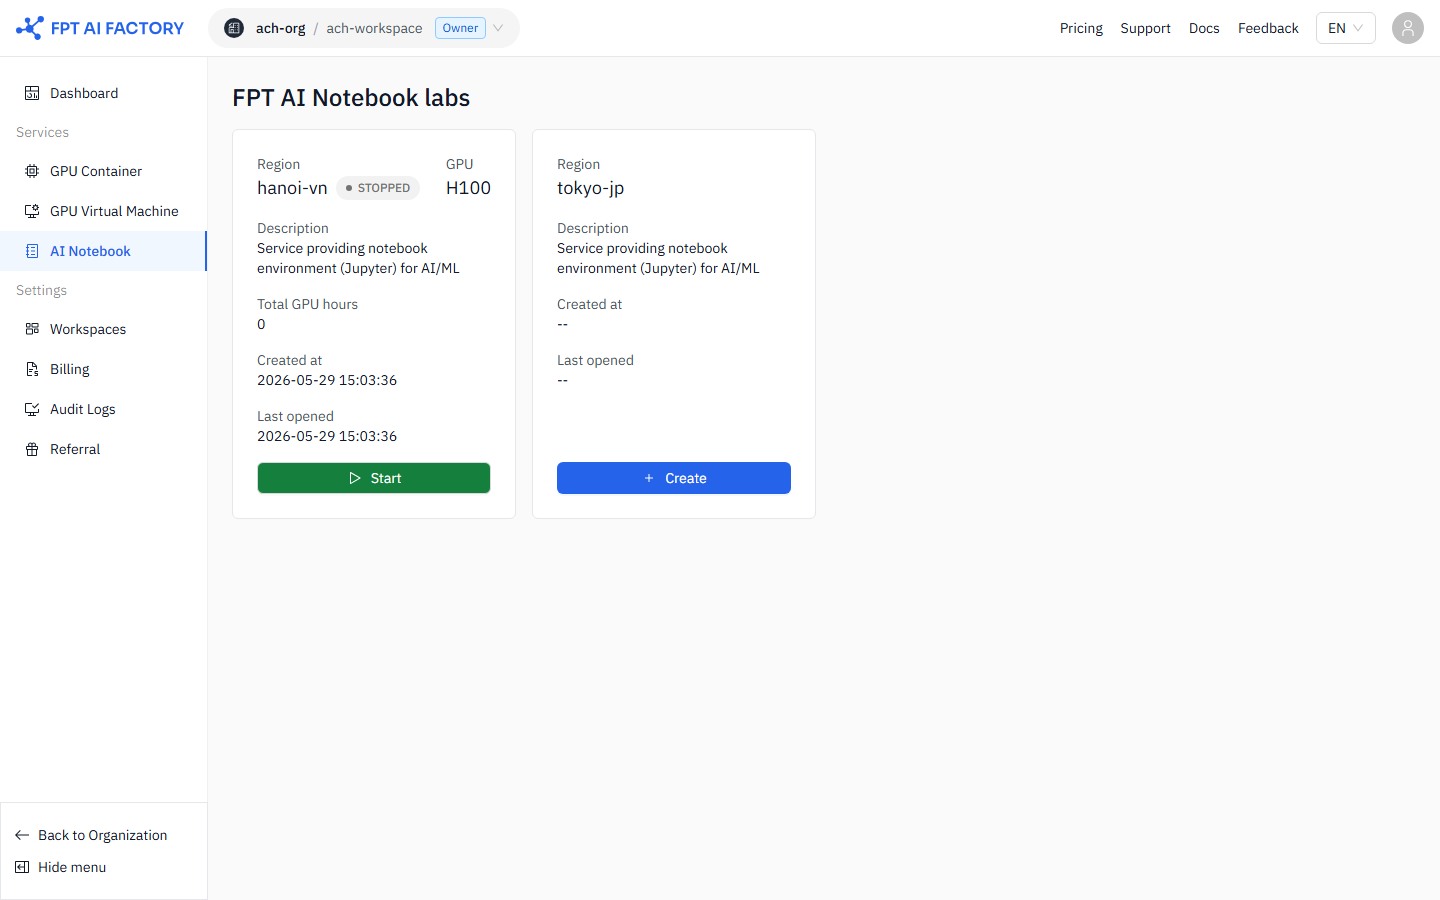Image resolution: width=1440 pixels, height=900 pixels.
Task: Open the Support link
Action: point(1145,28)
